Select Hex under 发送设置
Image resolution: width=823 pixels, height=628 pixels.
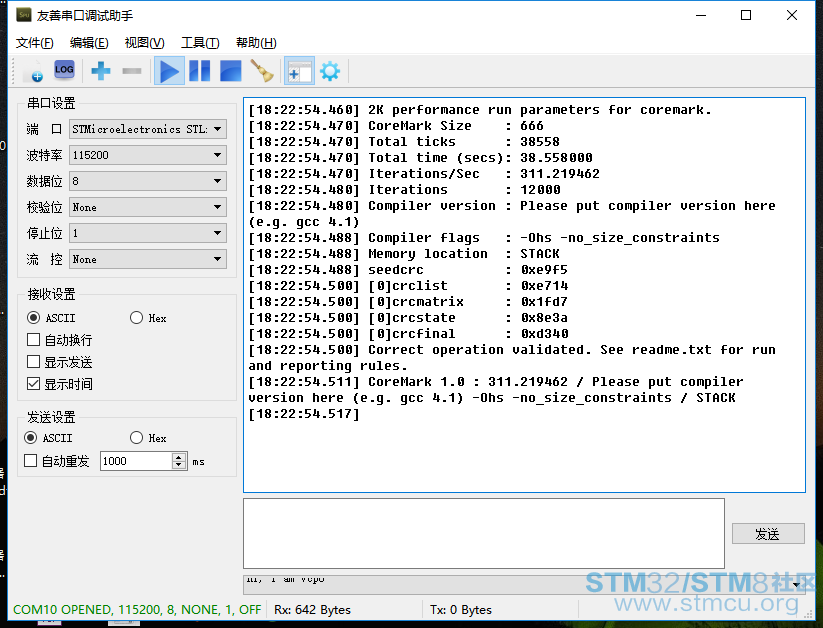136,438
